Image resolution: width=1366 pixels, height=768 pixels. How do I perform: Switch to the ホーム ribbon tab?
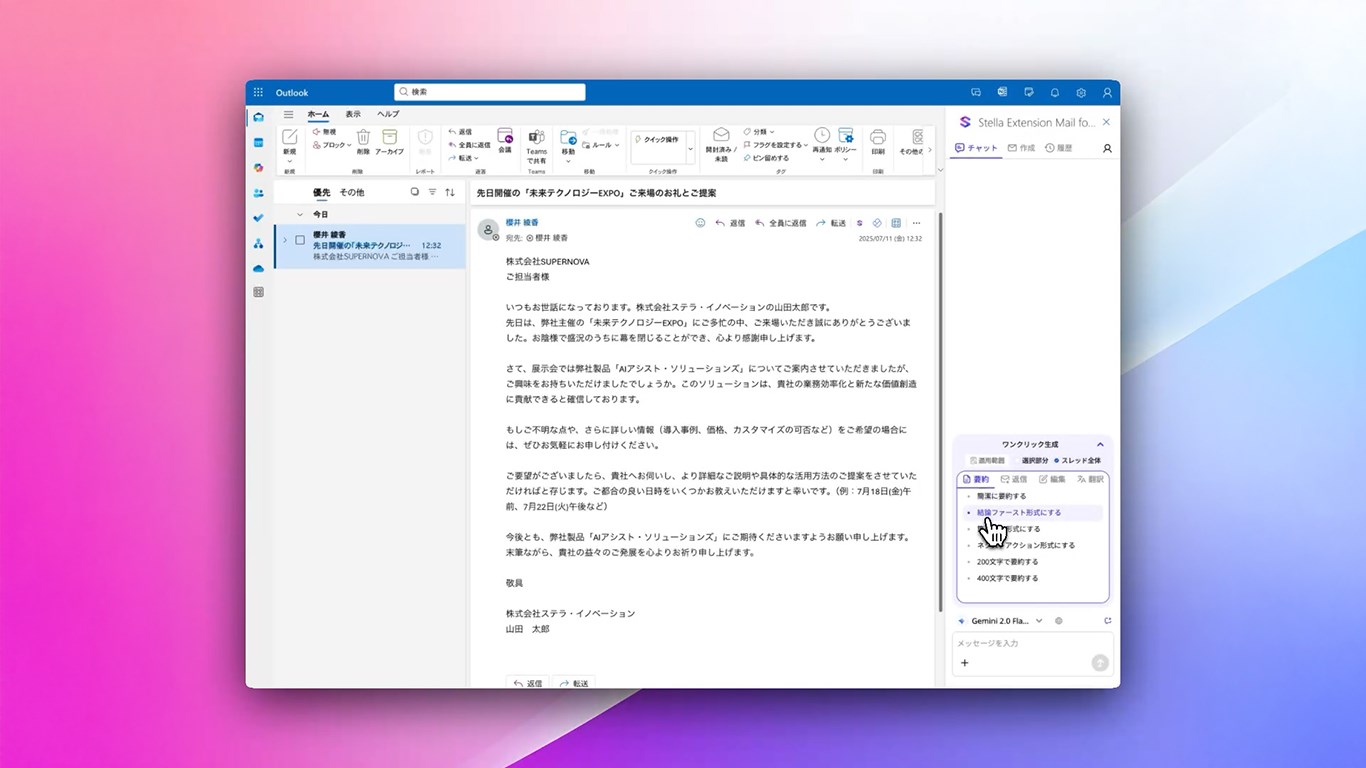pyautogui.click(x=318, y=114)
